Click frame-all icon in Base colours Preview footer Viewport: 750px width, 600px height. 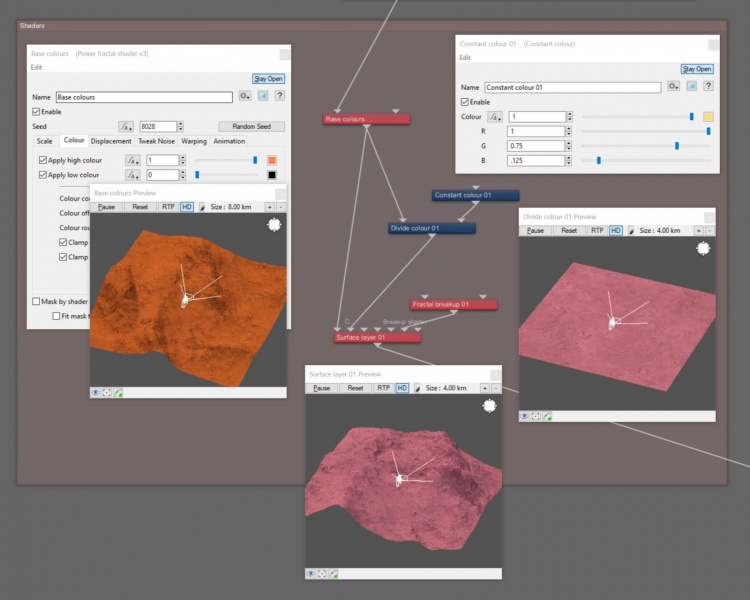[x=107, y=393]
